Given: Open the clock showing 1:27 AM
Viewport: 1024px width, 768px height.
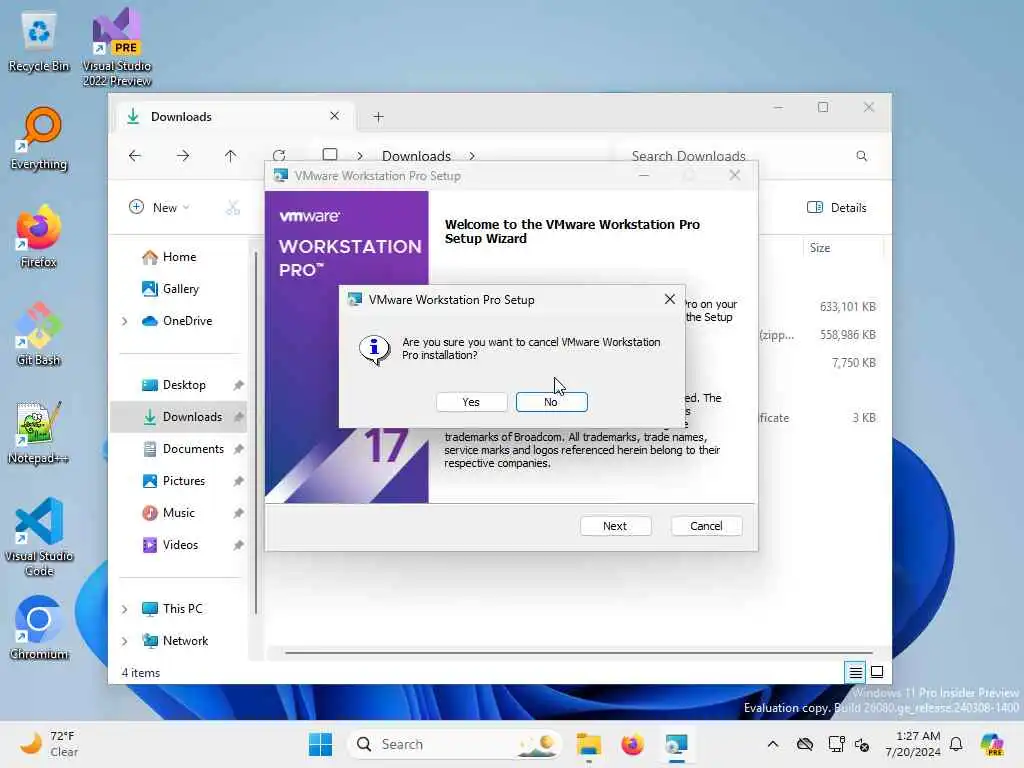Looking at the screenshot, I should point(913,744).
